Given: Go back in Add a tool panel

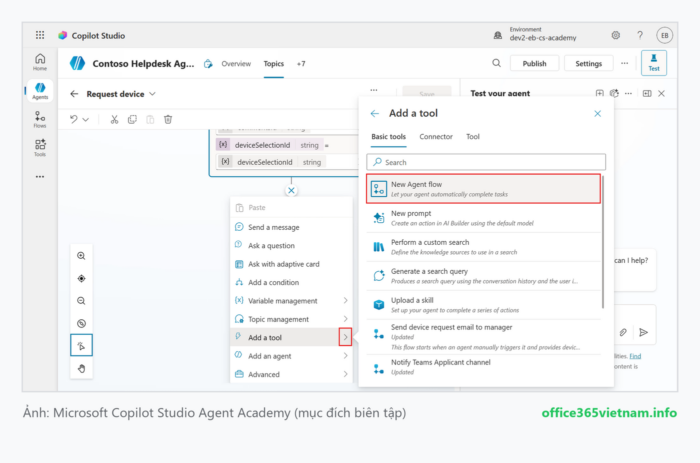Looking at the screenshot, I should coord(375,113).
